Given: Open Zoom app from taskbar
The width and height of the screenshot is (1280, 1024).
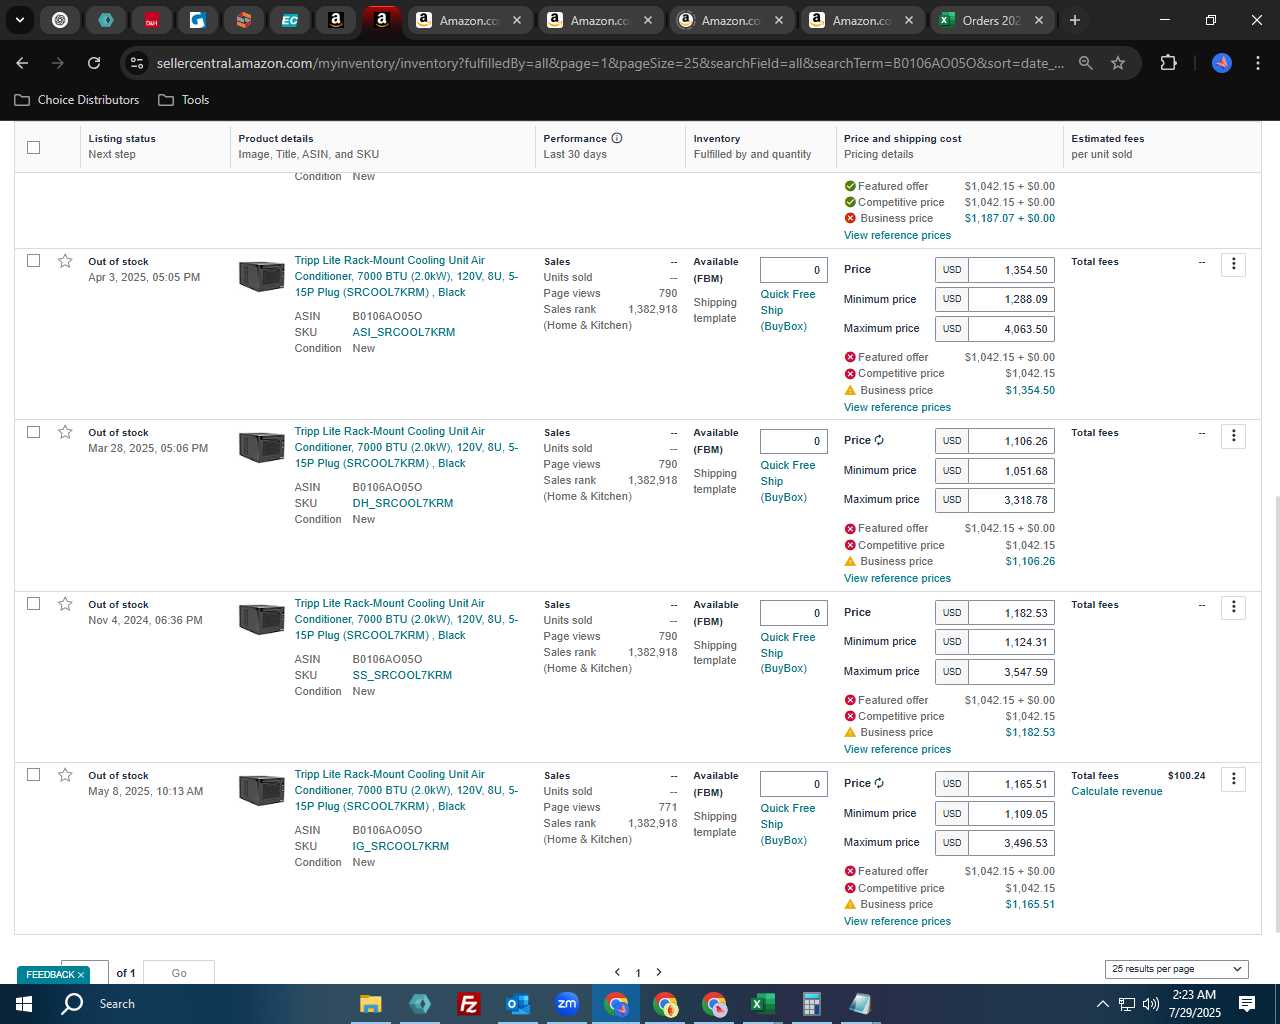Looking at the screenshot, I should (566, 1004).
